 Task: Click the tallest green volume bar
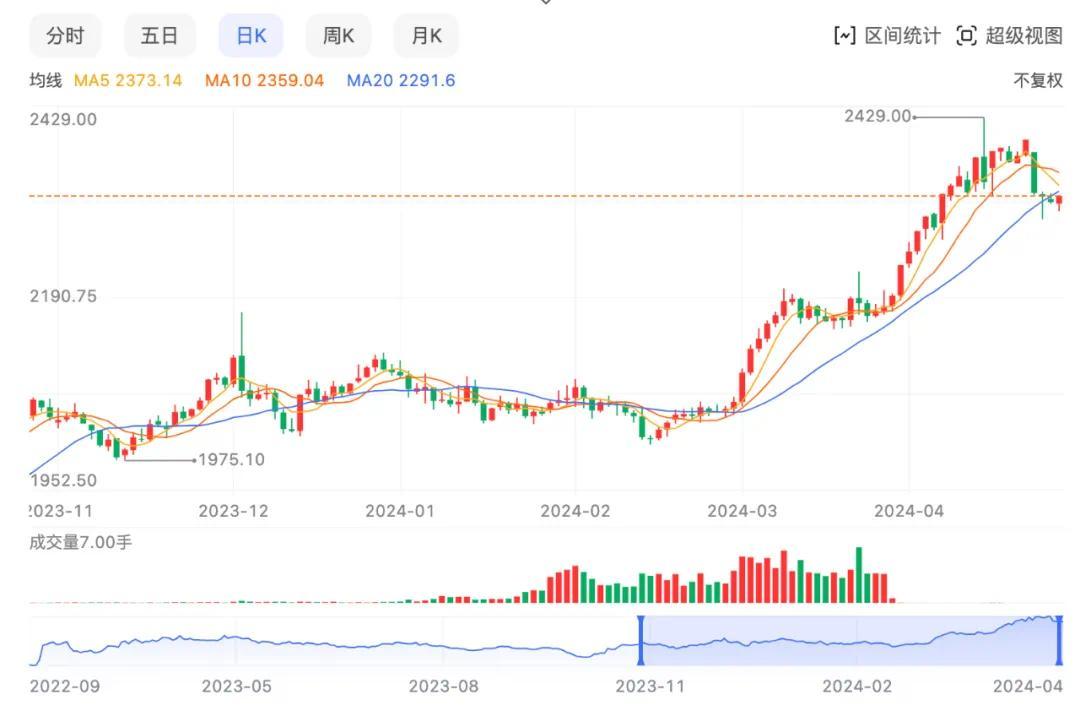pos(858,575)
